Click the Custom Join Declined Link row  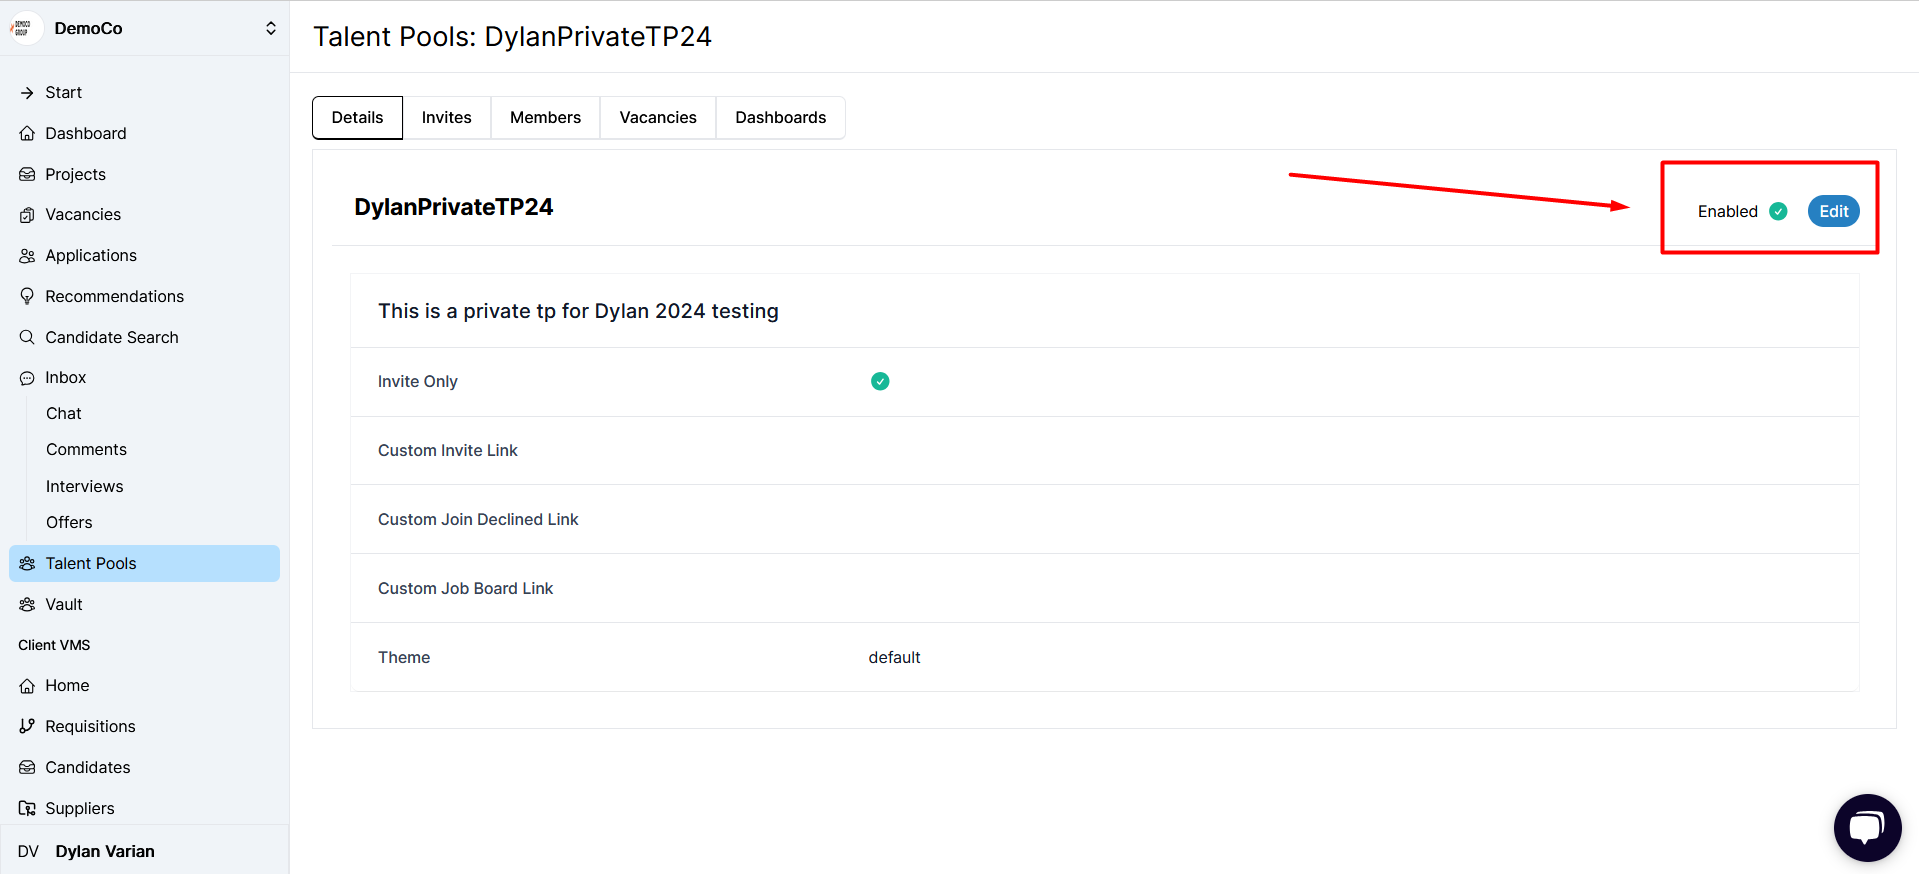[x=1104, y=519]
